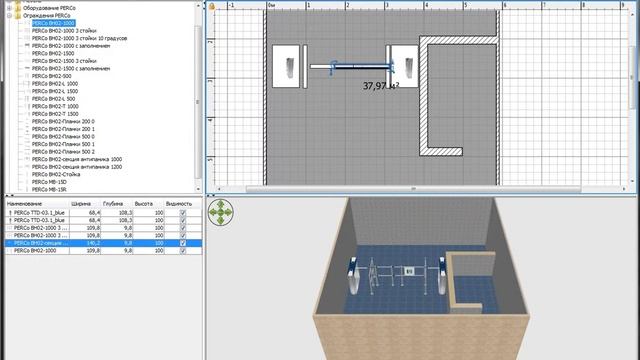Screen dimensions: 640x360
Task: Click the icon beside PERCo BH02-1500 с заполнением
Action: point(27,68)
